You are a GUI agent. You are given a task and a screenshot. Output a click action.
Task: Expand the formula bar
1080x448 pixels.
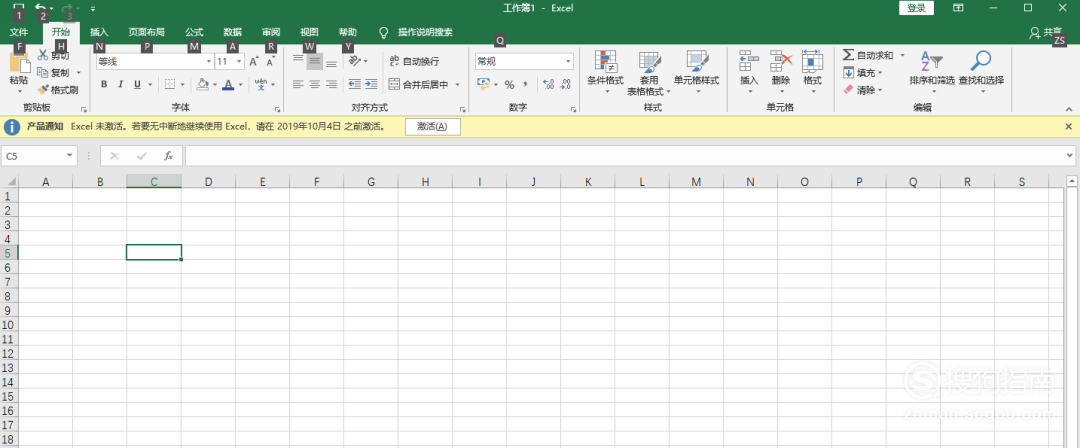click(x=1069, y=156)
